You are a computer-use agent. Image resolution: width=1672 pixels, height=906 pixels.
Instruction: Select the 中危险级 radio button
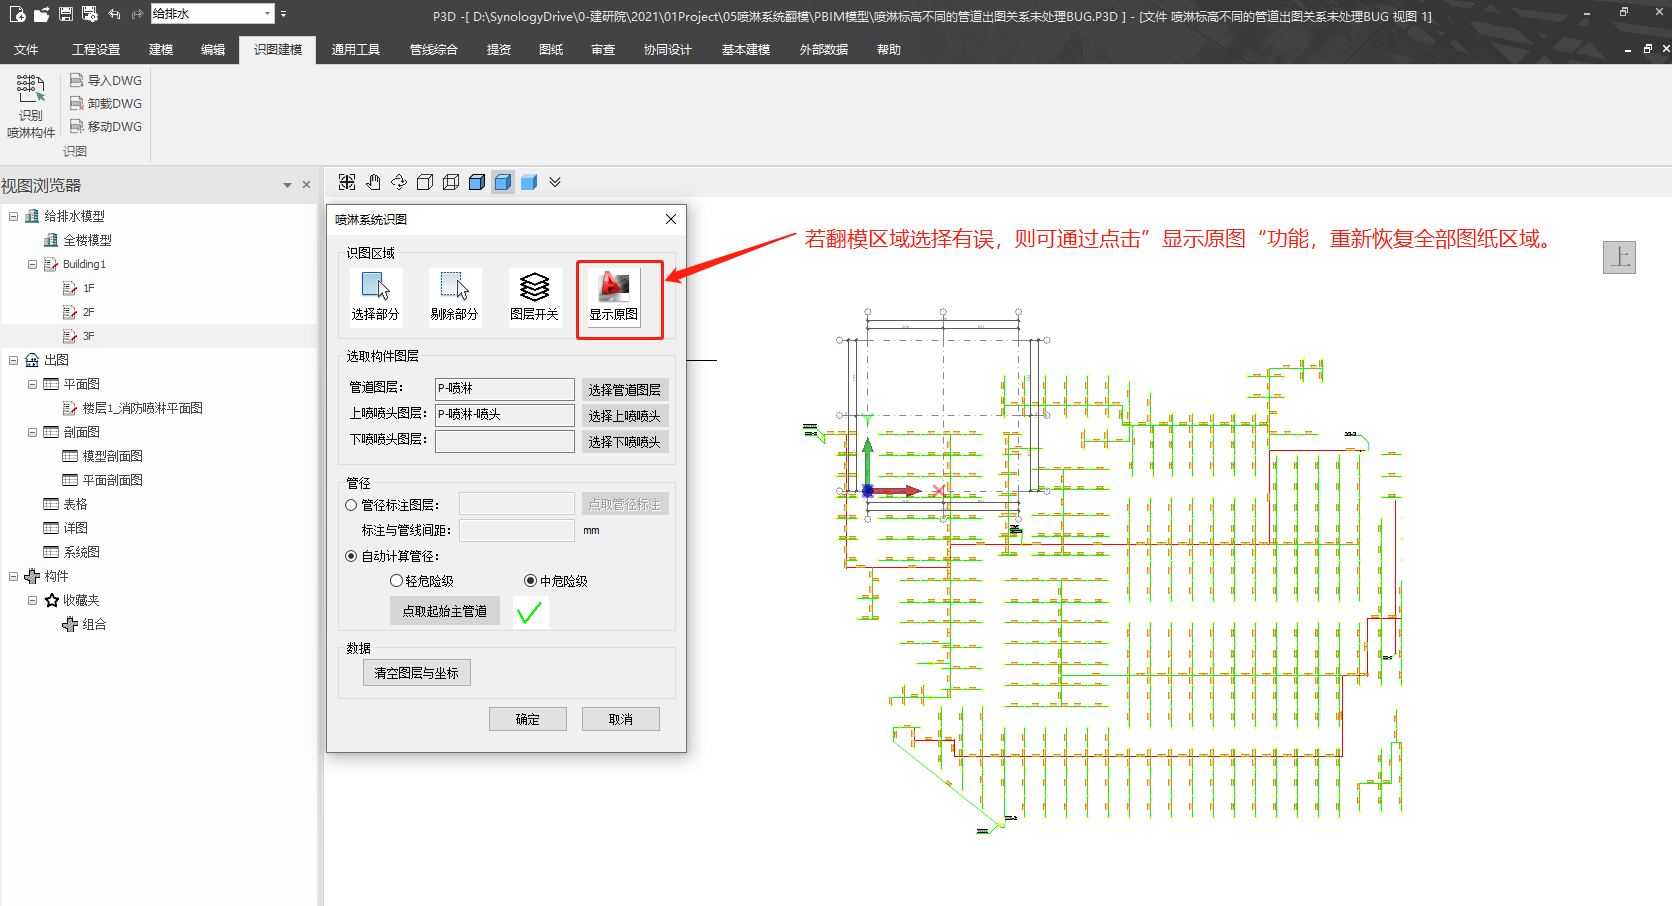point(530,581)
